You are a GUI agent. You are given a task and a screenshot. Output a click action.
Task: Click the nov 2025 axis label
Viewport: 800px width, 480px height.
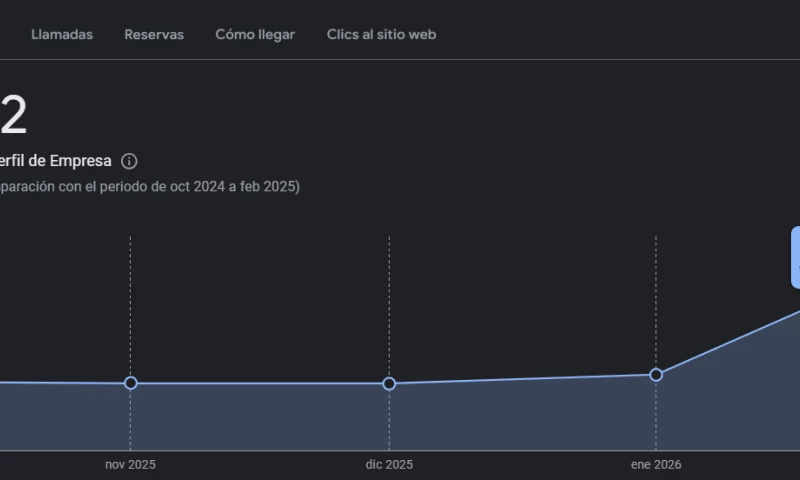pyautogui.click(x=130, y=465)
